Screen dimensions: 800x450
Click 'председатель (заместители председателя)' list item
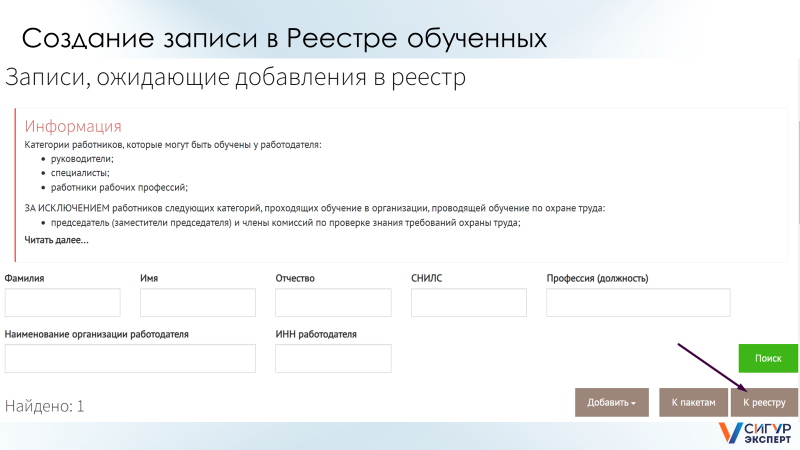(x=286, y=223)
